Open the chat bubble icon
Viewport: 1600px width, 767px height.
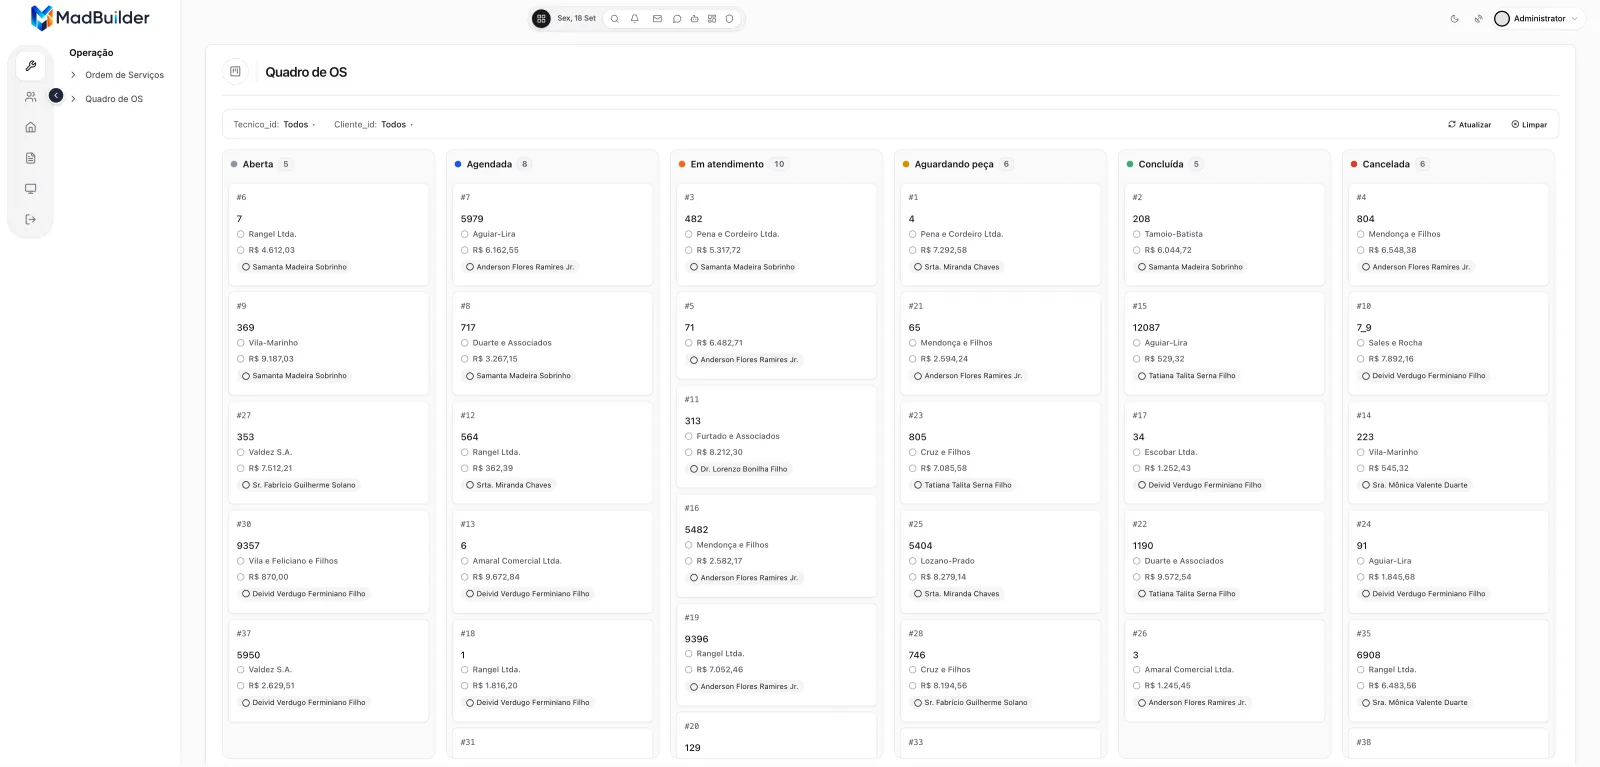click(x=677, y=18)
